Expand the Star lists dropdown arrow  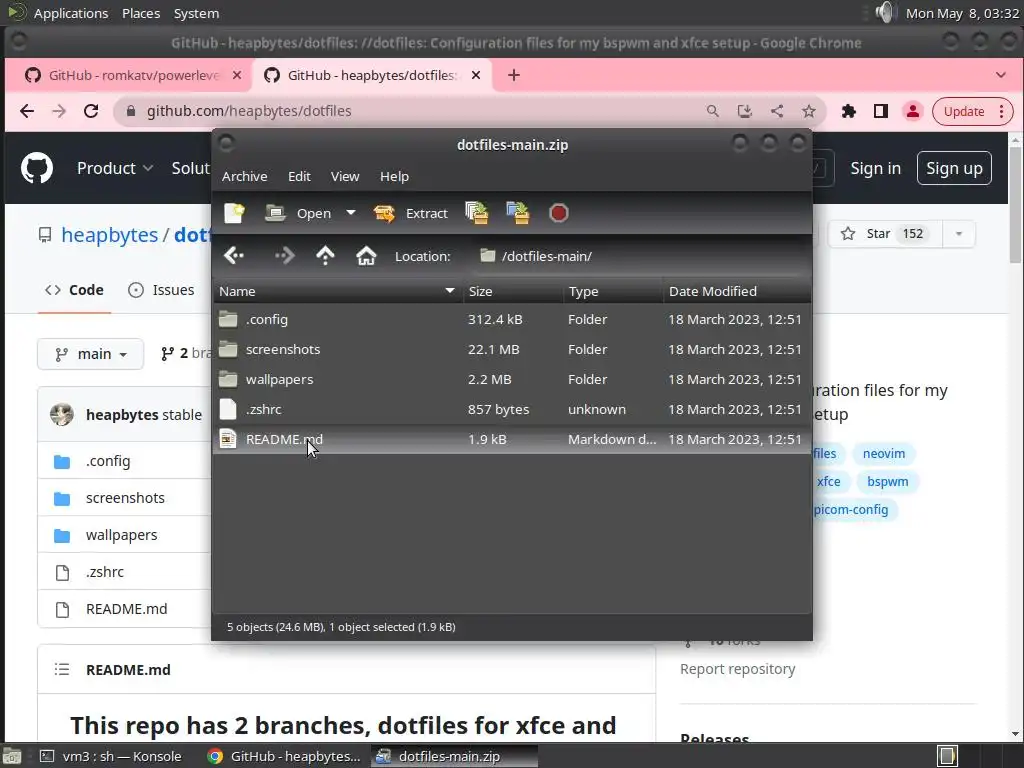point(959,234)
